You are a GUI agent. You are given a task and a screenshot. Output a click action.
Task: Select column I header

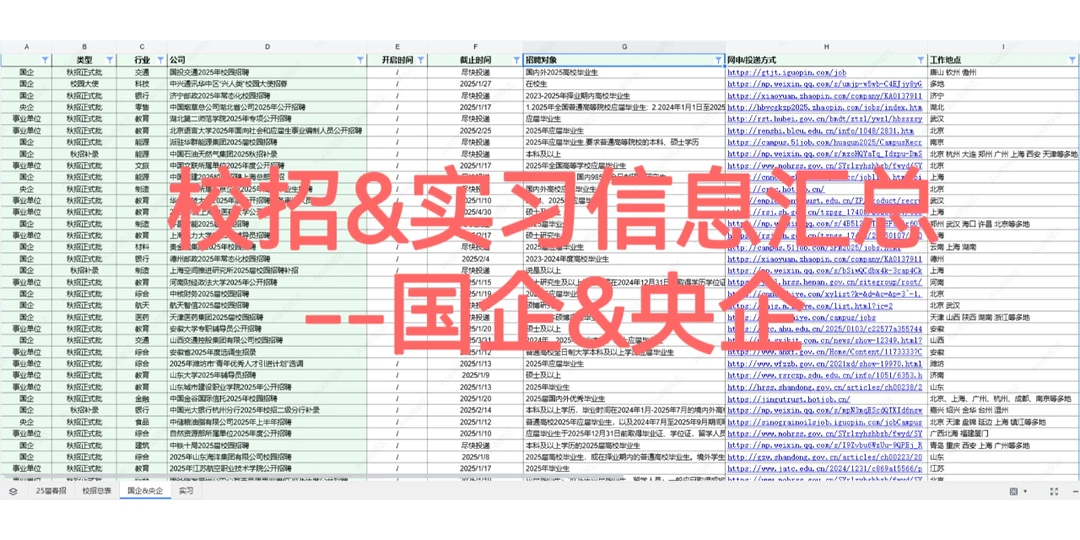click(x=1003, y=46)
